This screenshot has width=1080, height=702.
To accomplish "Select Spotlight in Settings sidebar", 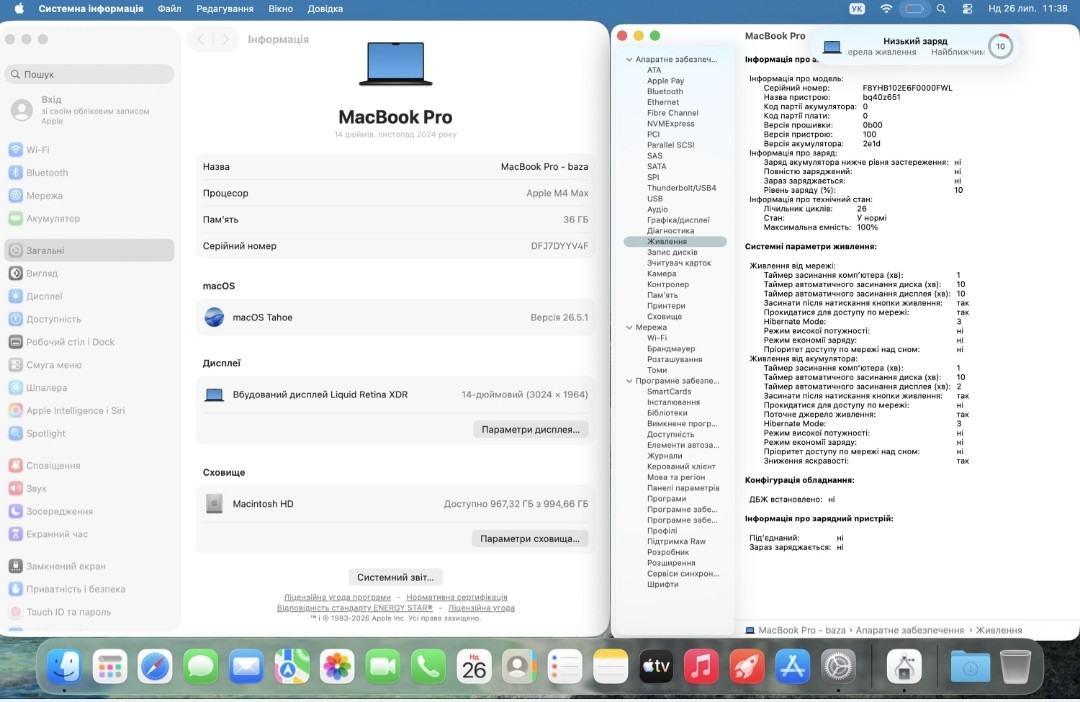I will click(x=90, y=433).
